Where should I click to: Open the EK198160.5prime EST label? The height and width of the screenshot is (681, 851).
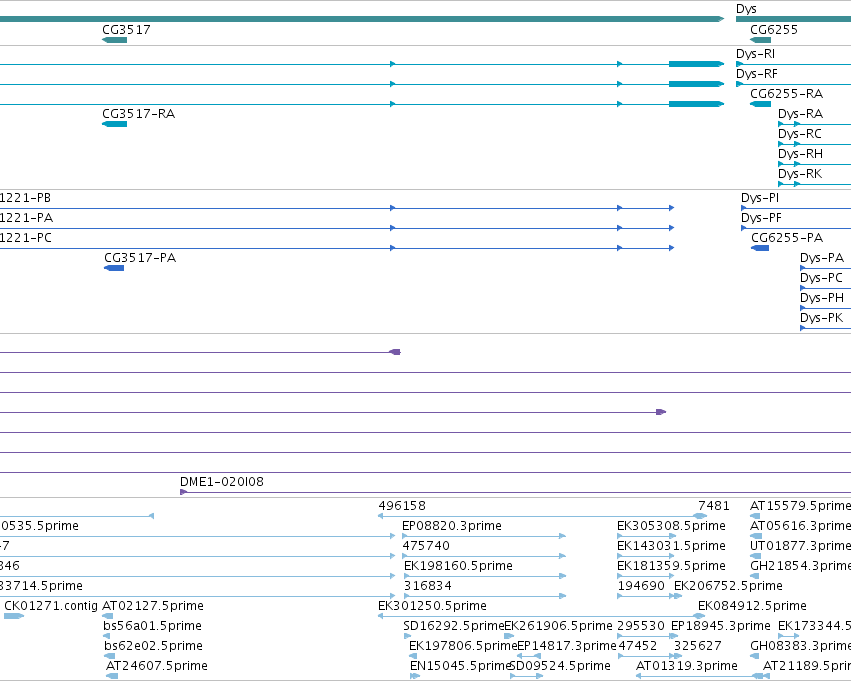click(x=458, y=567)
